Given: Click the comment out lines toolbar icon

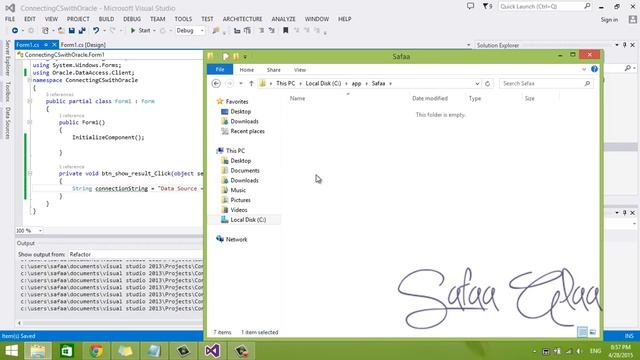Looking at the screenshot, I should 261,31.
